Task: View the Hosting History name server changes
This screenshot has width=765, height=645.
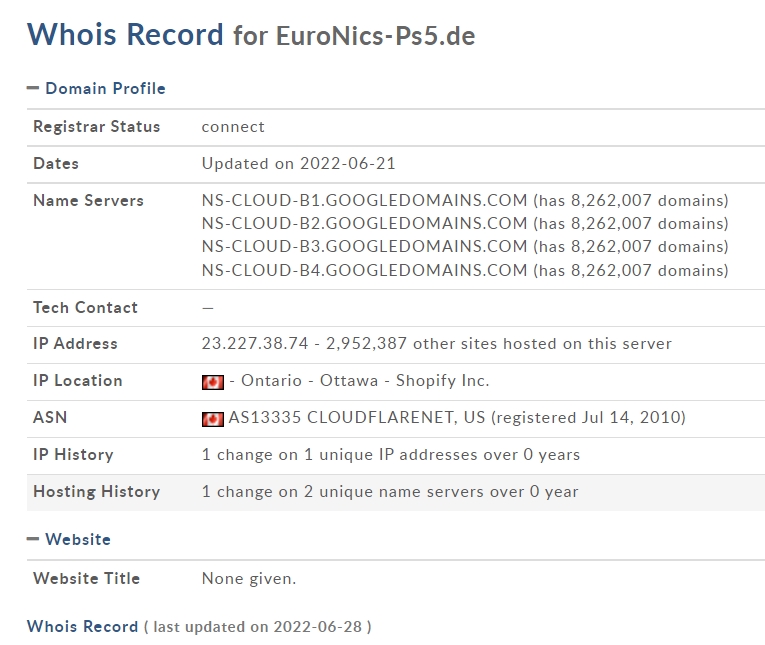Action: coord(390,491)
